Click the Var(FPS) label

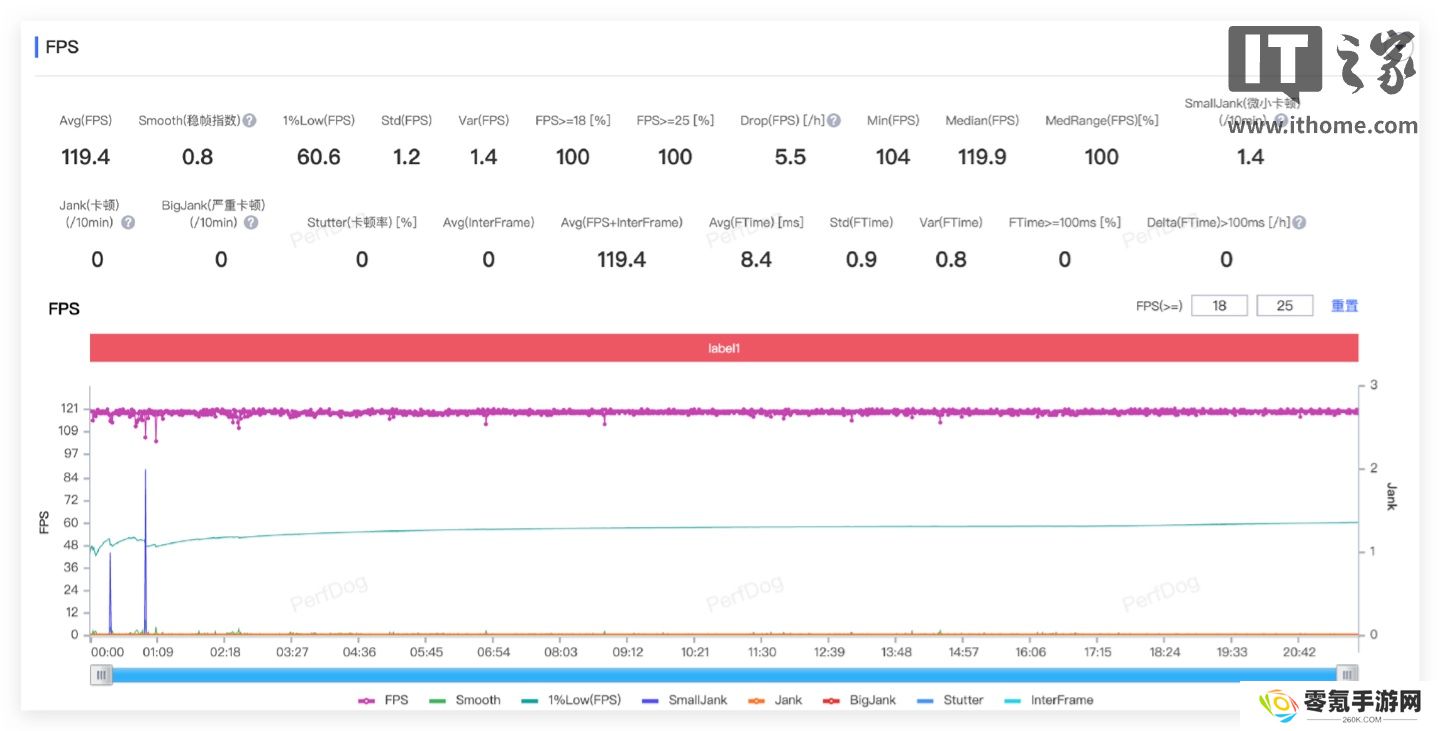coord(484,120)
